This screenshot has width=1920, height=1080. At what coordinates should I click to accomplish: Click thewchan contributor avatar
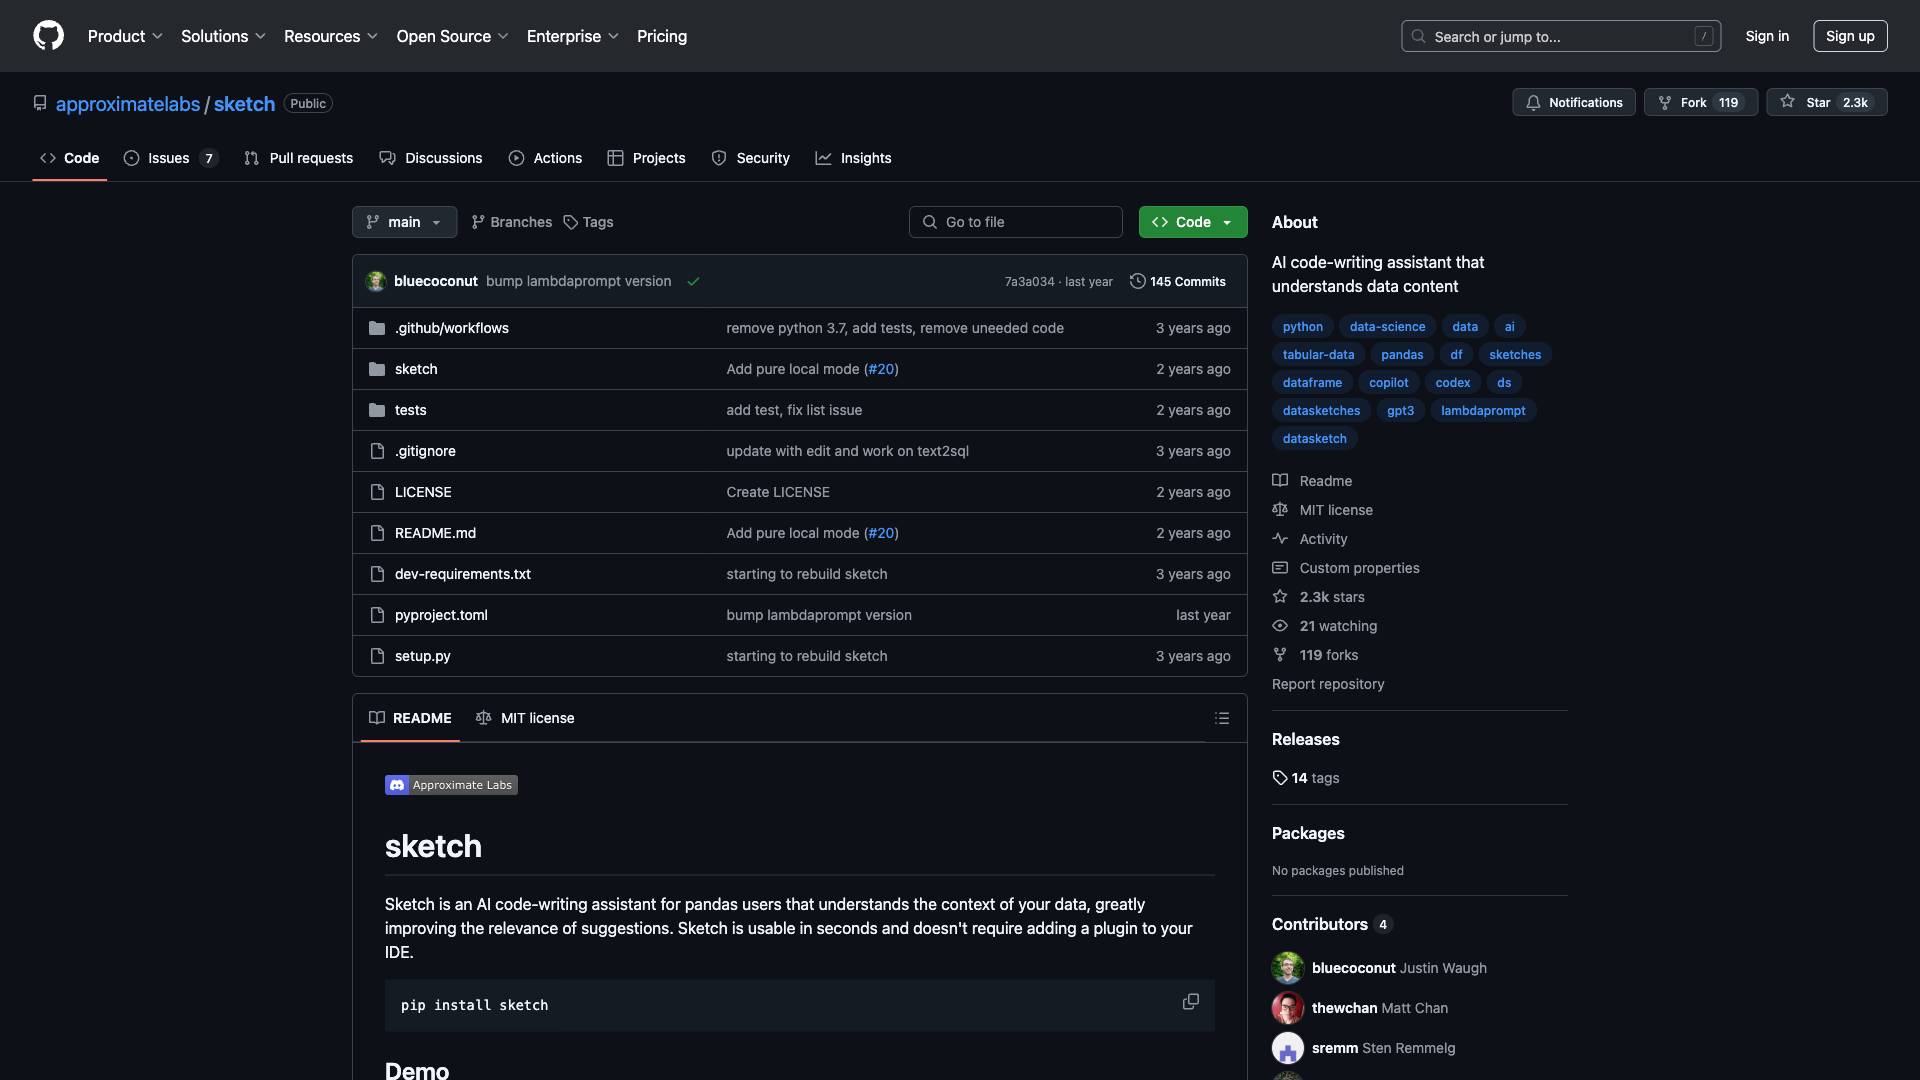(1287, 1008)
